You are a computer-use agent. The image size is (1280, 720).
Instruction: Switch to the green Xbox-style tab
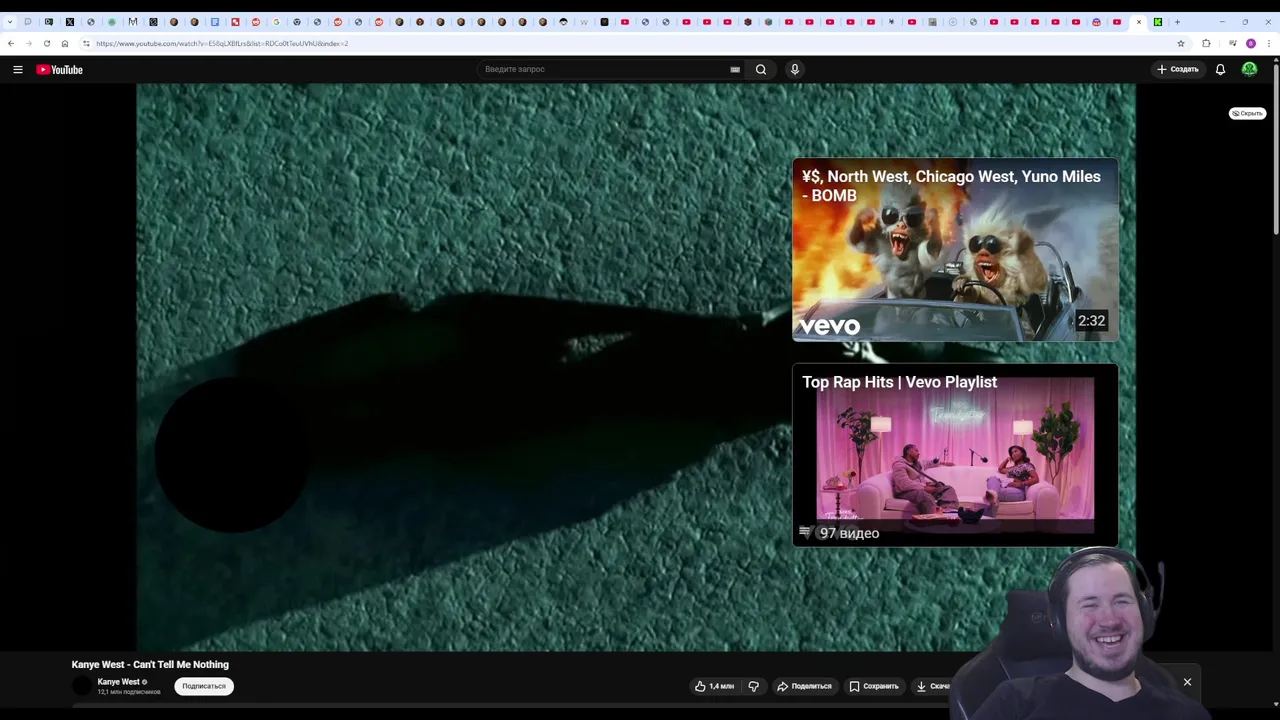pos(1158,21)
